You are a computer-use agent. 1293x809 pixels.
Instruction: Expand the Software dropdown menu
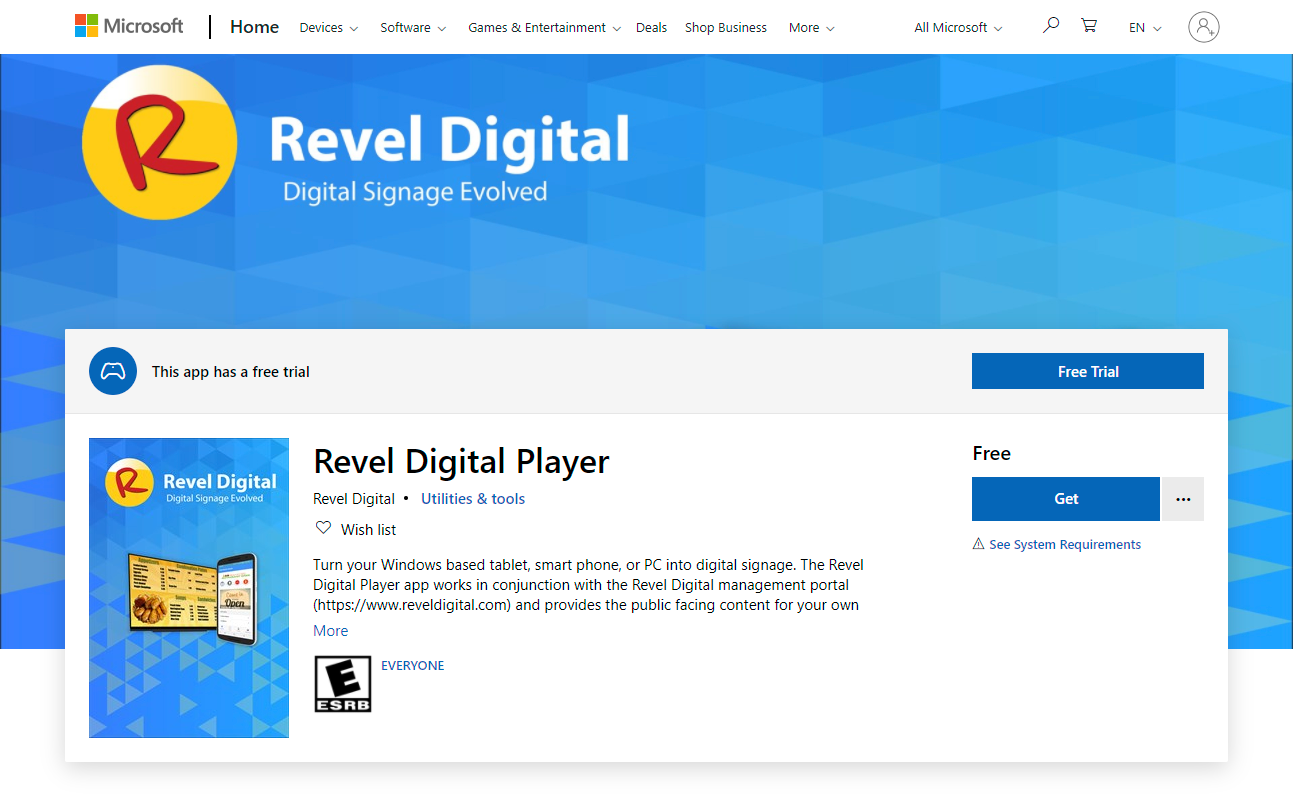[x=413, y=28]
